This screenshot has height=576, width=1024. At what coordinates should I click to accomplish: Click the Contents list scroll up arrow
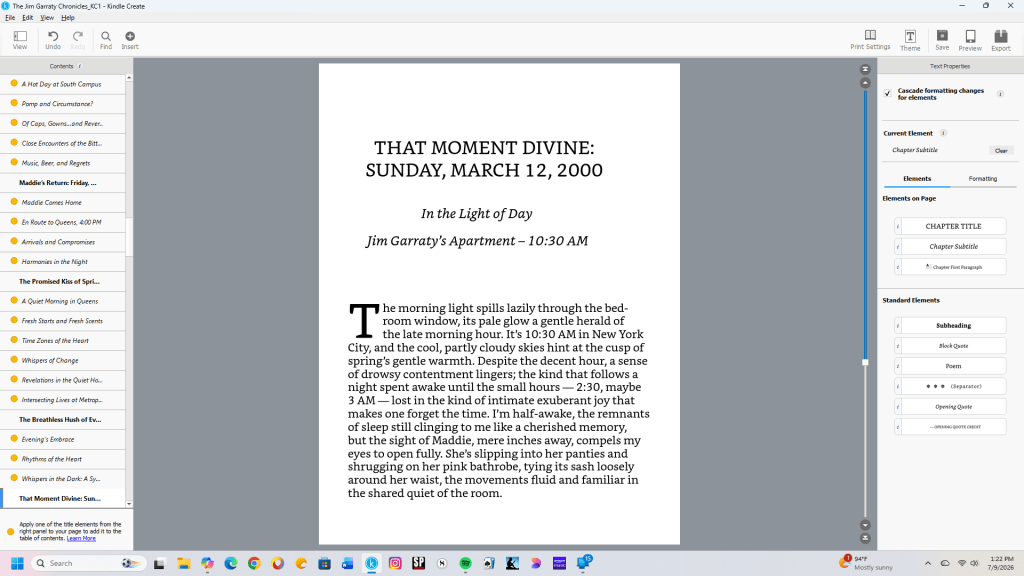tap(129, 78)
